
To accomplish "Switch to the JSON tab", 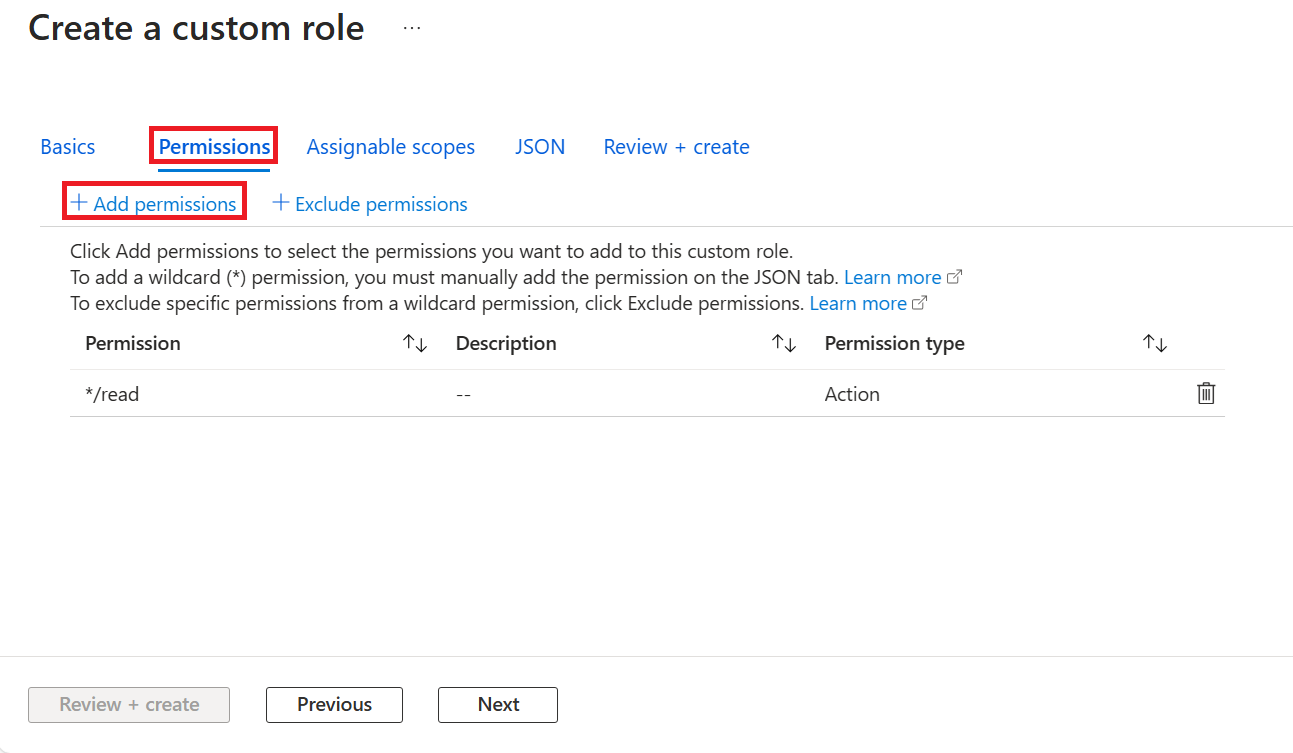I will point(540,146).
